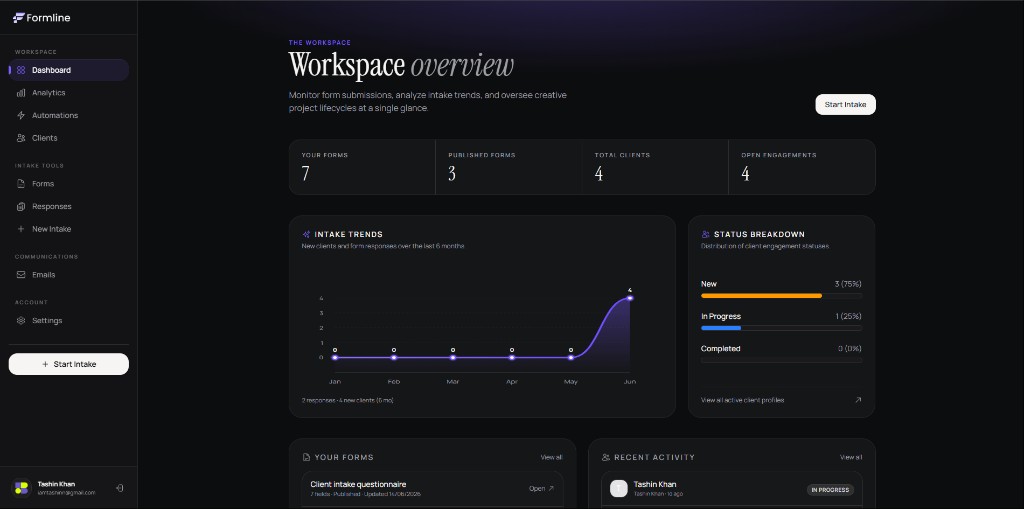Click the logout icon next to Tashin Khan
This screenshot has width=1024, height=509.
point(120,487)
